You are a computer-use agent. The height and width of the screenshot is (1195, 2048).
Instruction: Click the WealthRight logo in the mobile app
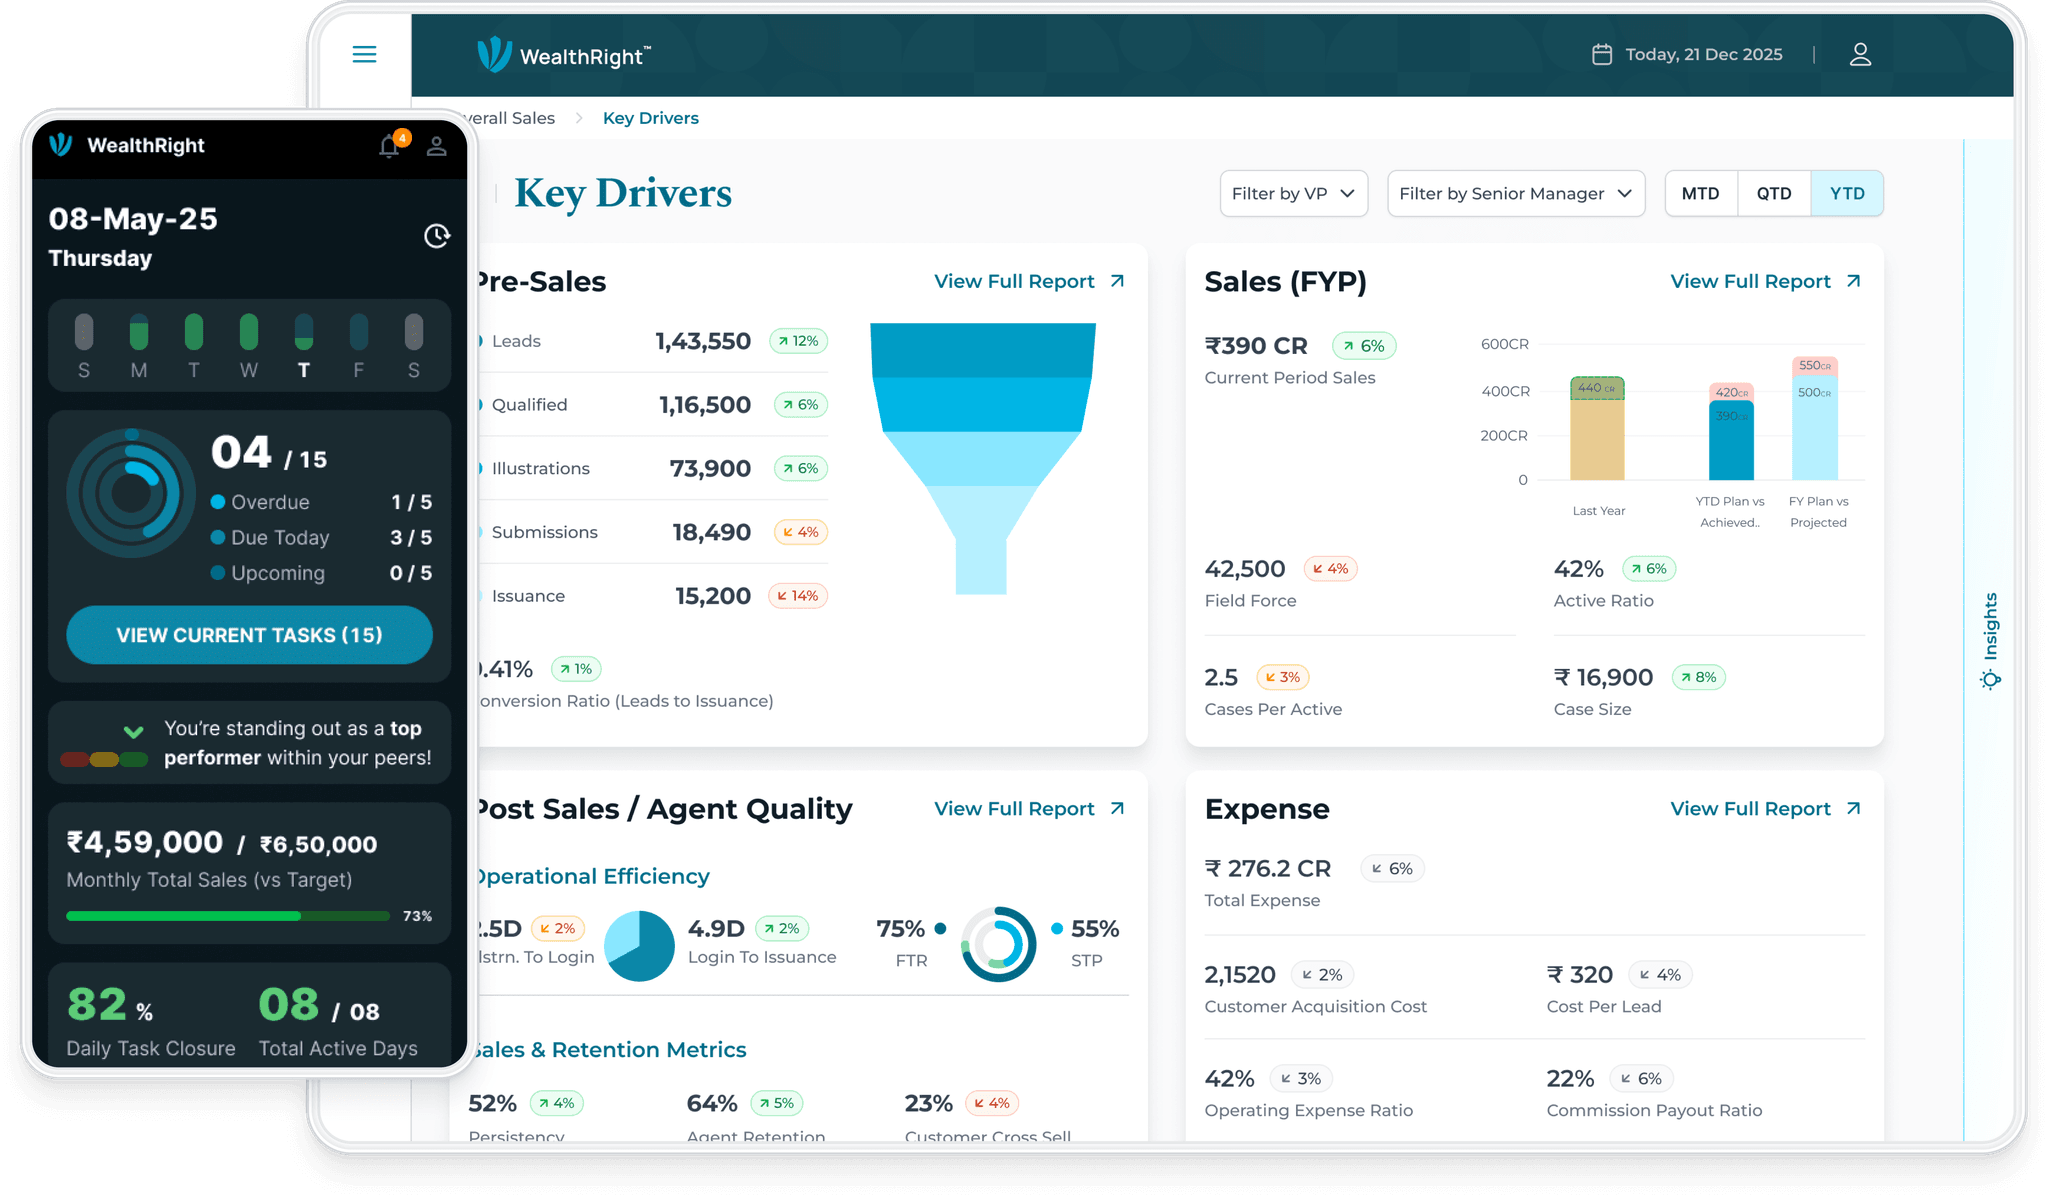[127, 145]
